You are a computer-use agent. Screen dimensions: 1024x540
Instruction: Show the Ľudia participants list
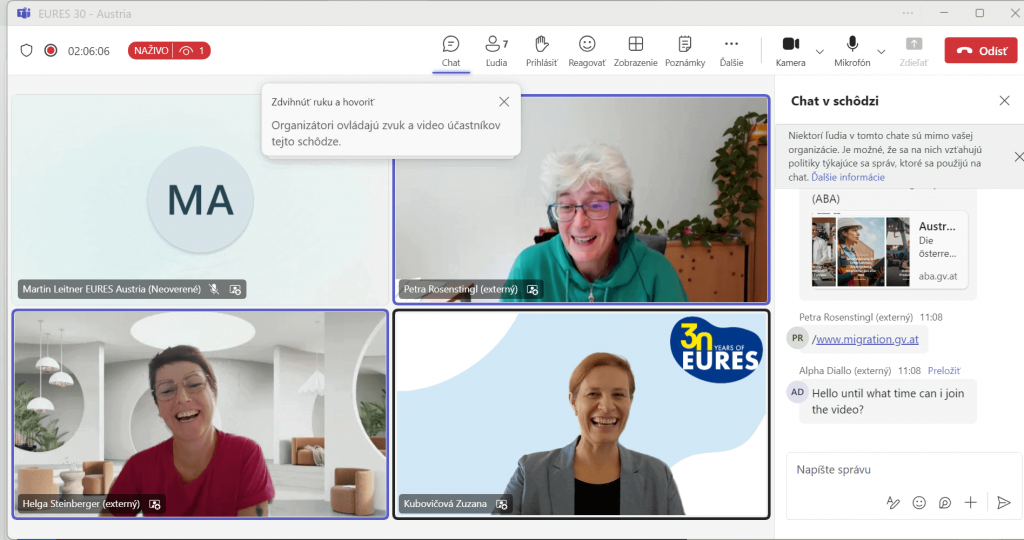pyautogui.click(x=496, y=50)
